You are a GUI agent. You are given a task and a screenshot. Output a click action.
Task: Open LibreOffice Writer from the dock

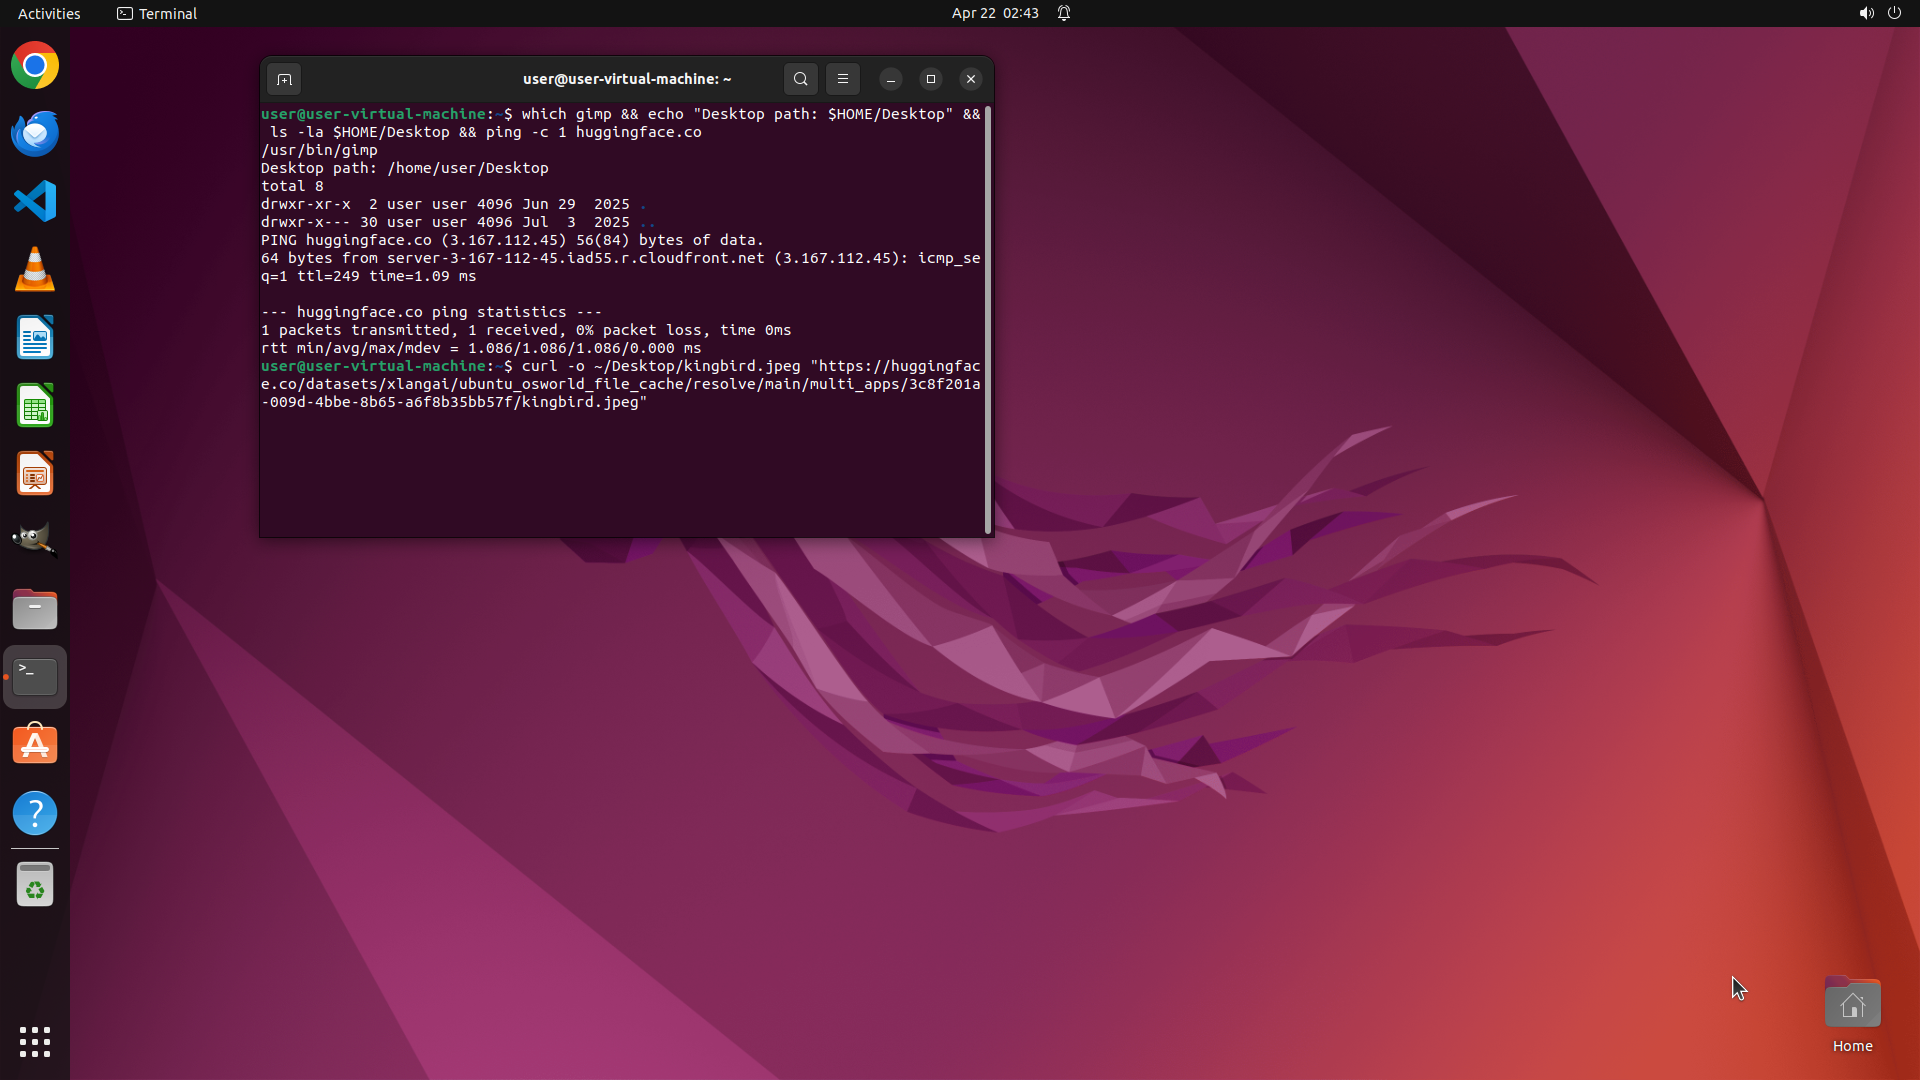35,338
